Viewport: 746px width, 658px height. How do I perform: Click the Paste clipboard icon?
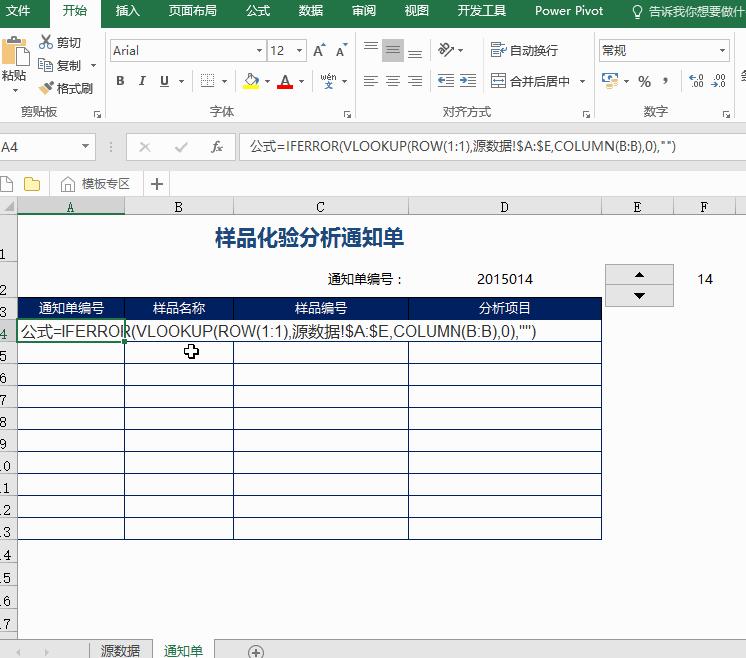pos(15,51)
